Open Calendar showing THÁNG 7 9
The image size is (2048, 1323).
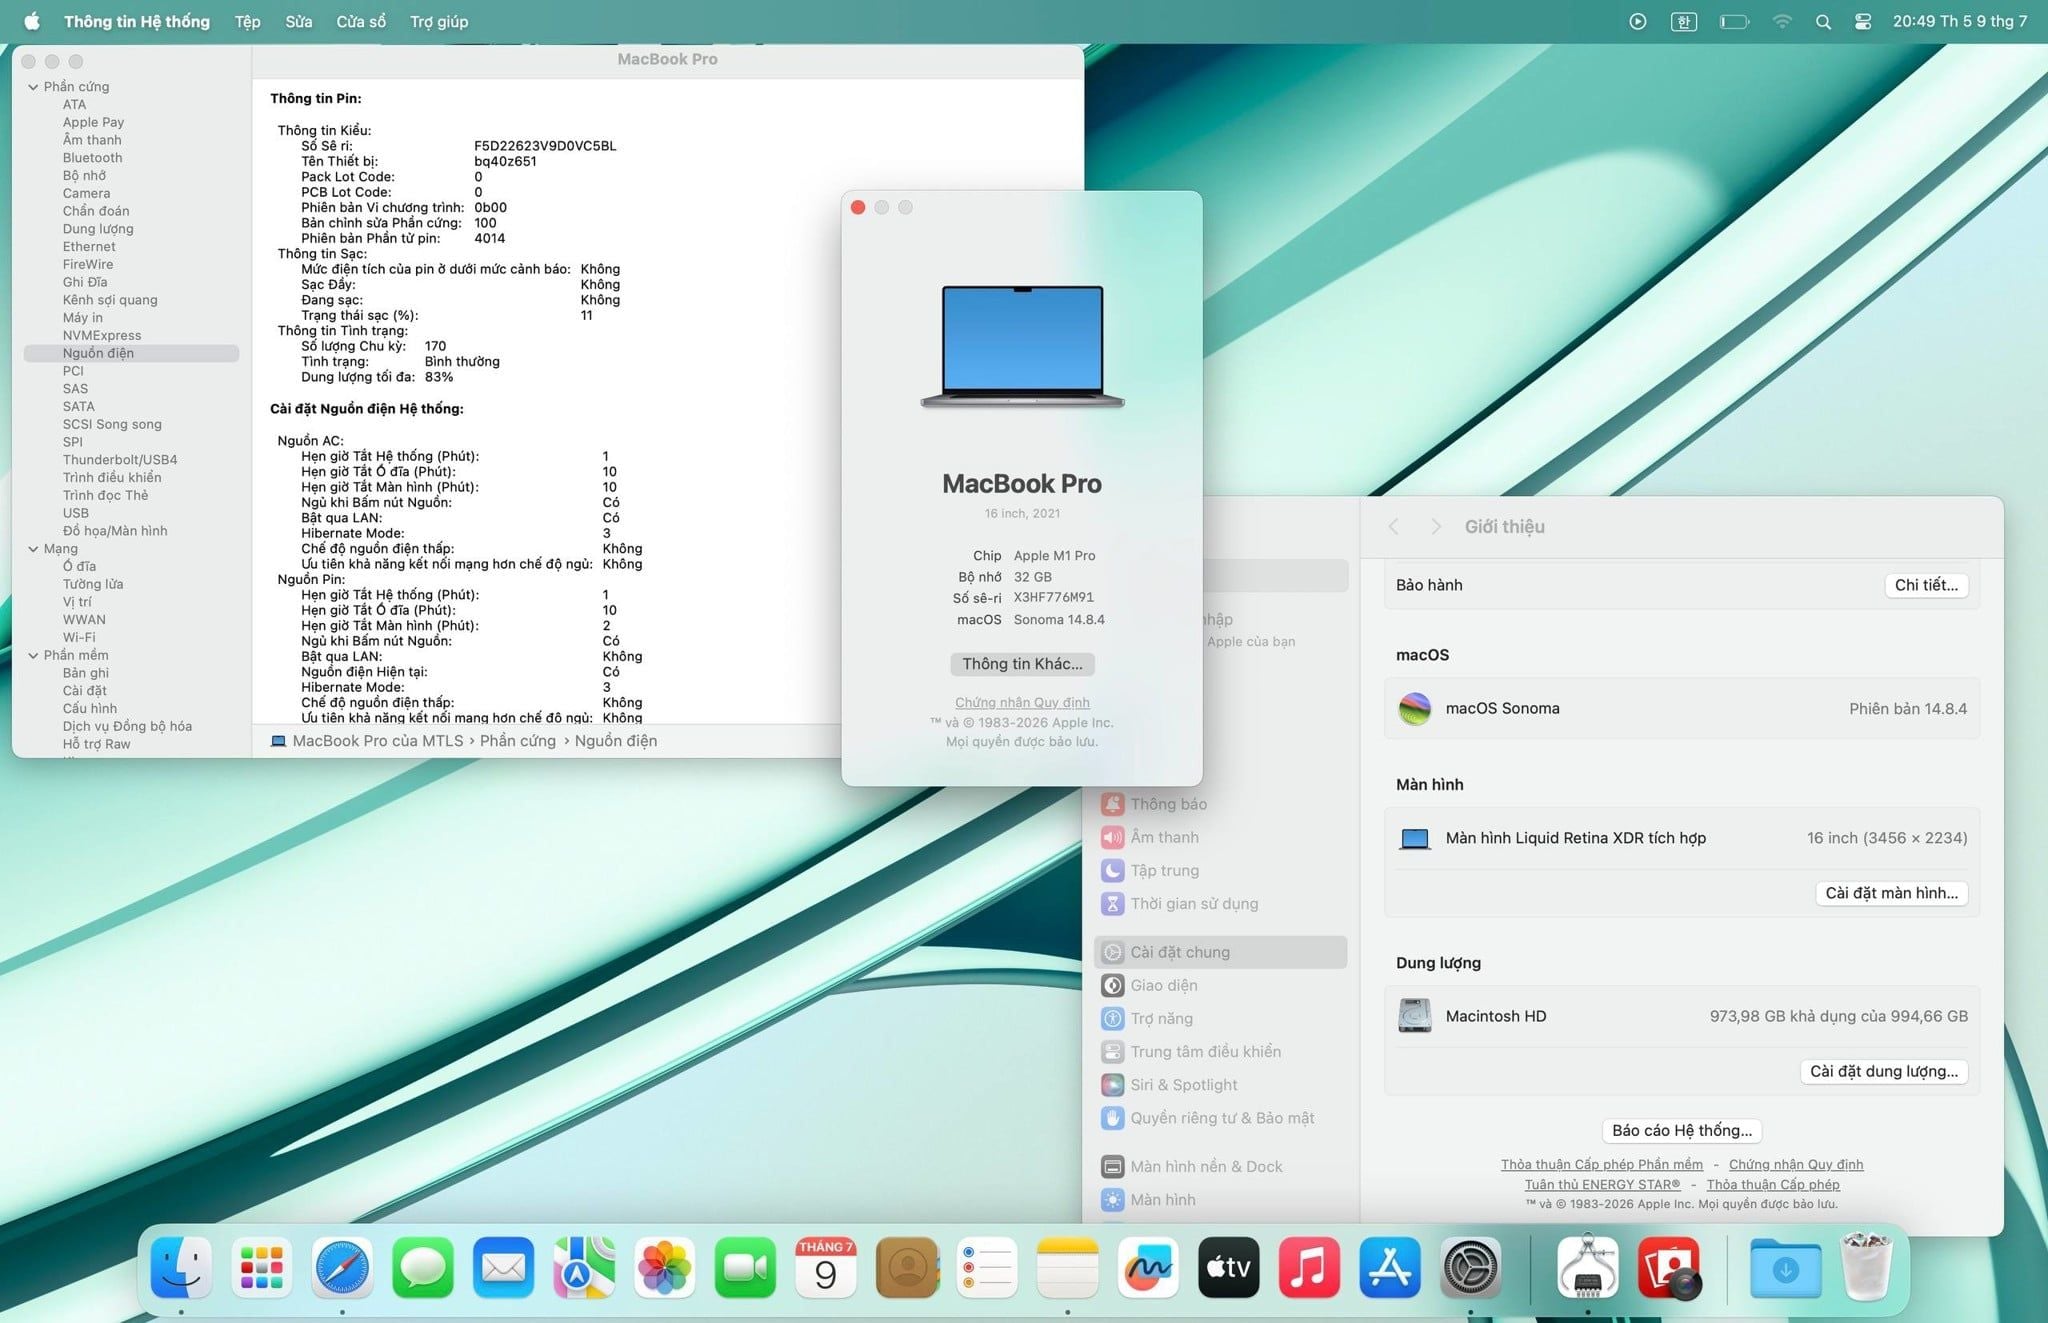pos(826,1267)
